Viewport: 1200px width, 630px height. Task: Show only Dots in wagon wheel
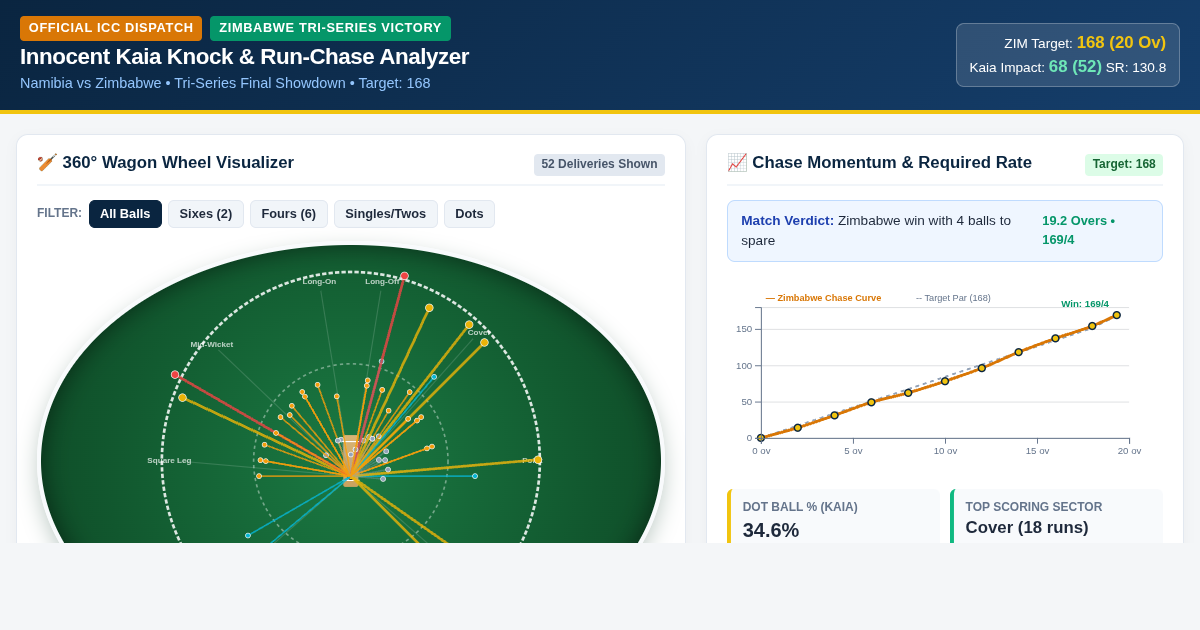click(469, 214)
